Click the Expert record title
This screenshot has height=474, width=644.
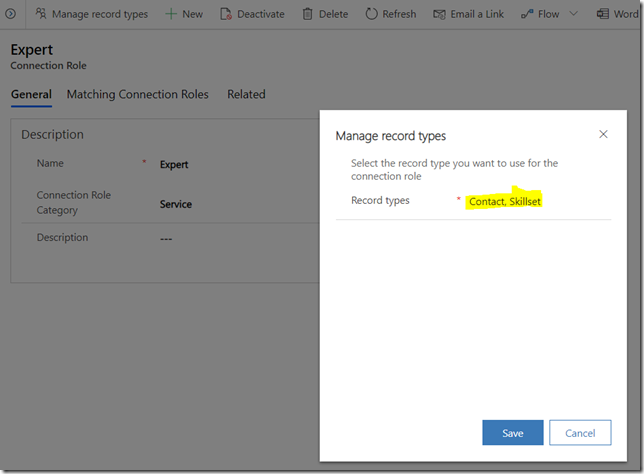(x=32, y=50)
